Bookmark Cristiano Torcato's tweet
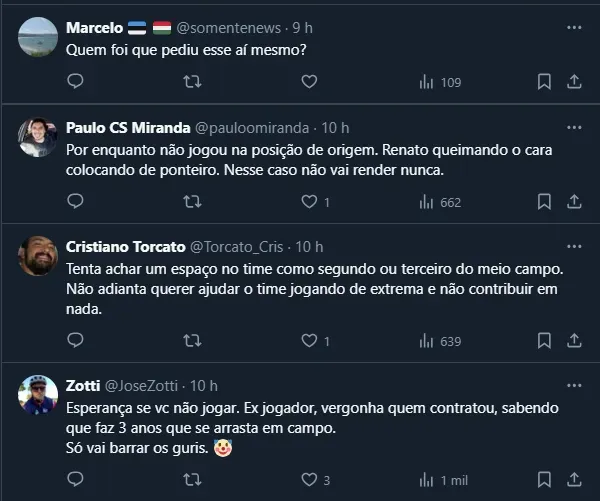Screen dimensions: 600x501 point(544,341)
